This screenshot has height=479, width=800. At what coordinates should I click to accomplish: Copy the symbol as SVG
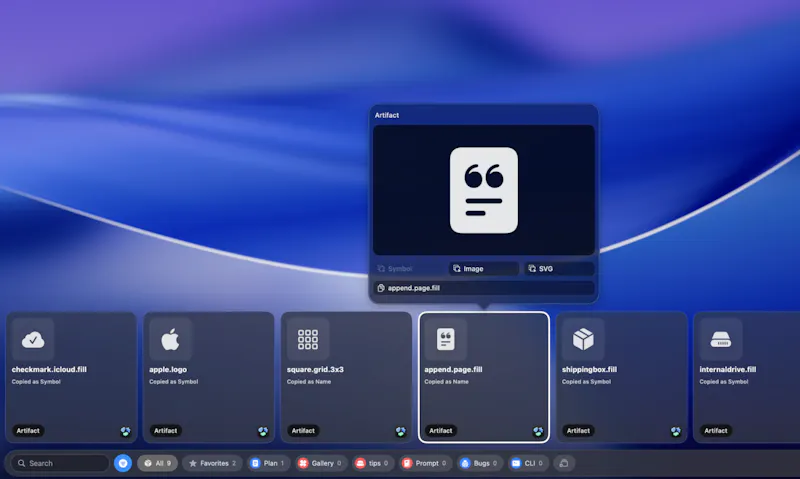tap(559, 268)
